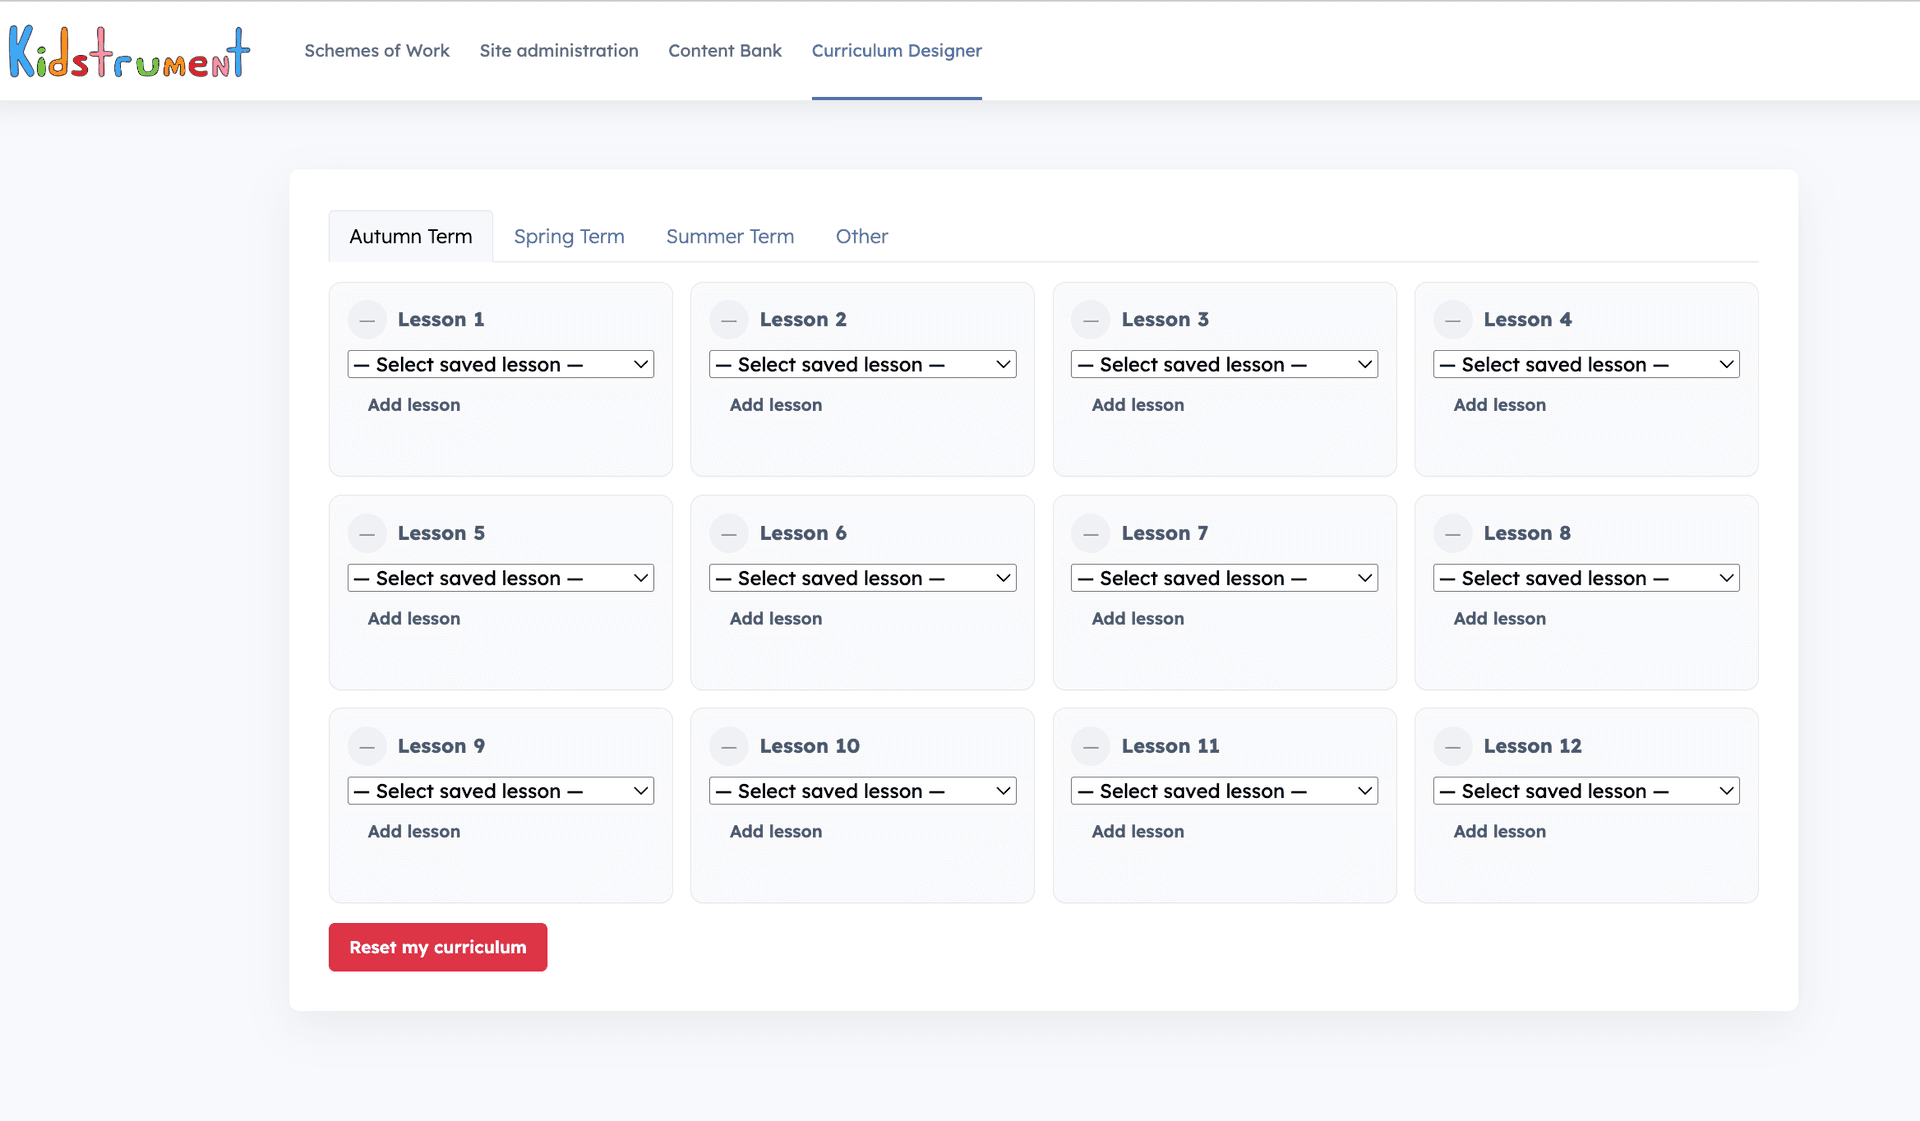Click Reset my curriculum button
The image size is (1920, 1121).
point(438,947)
